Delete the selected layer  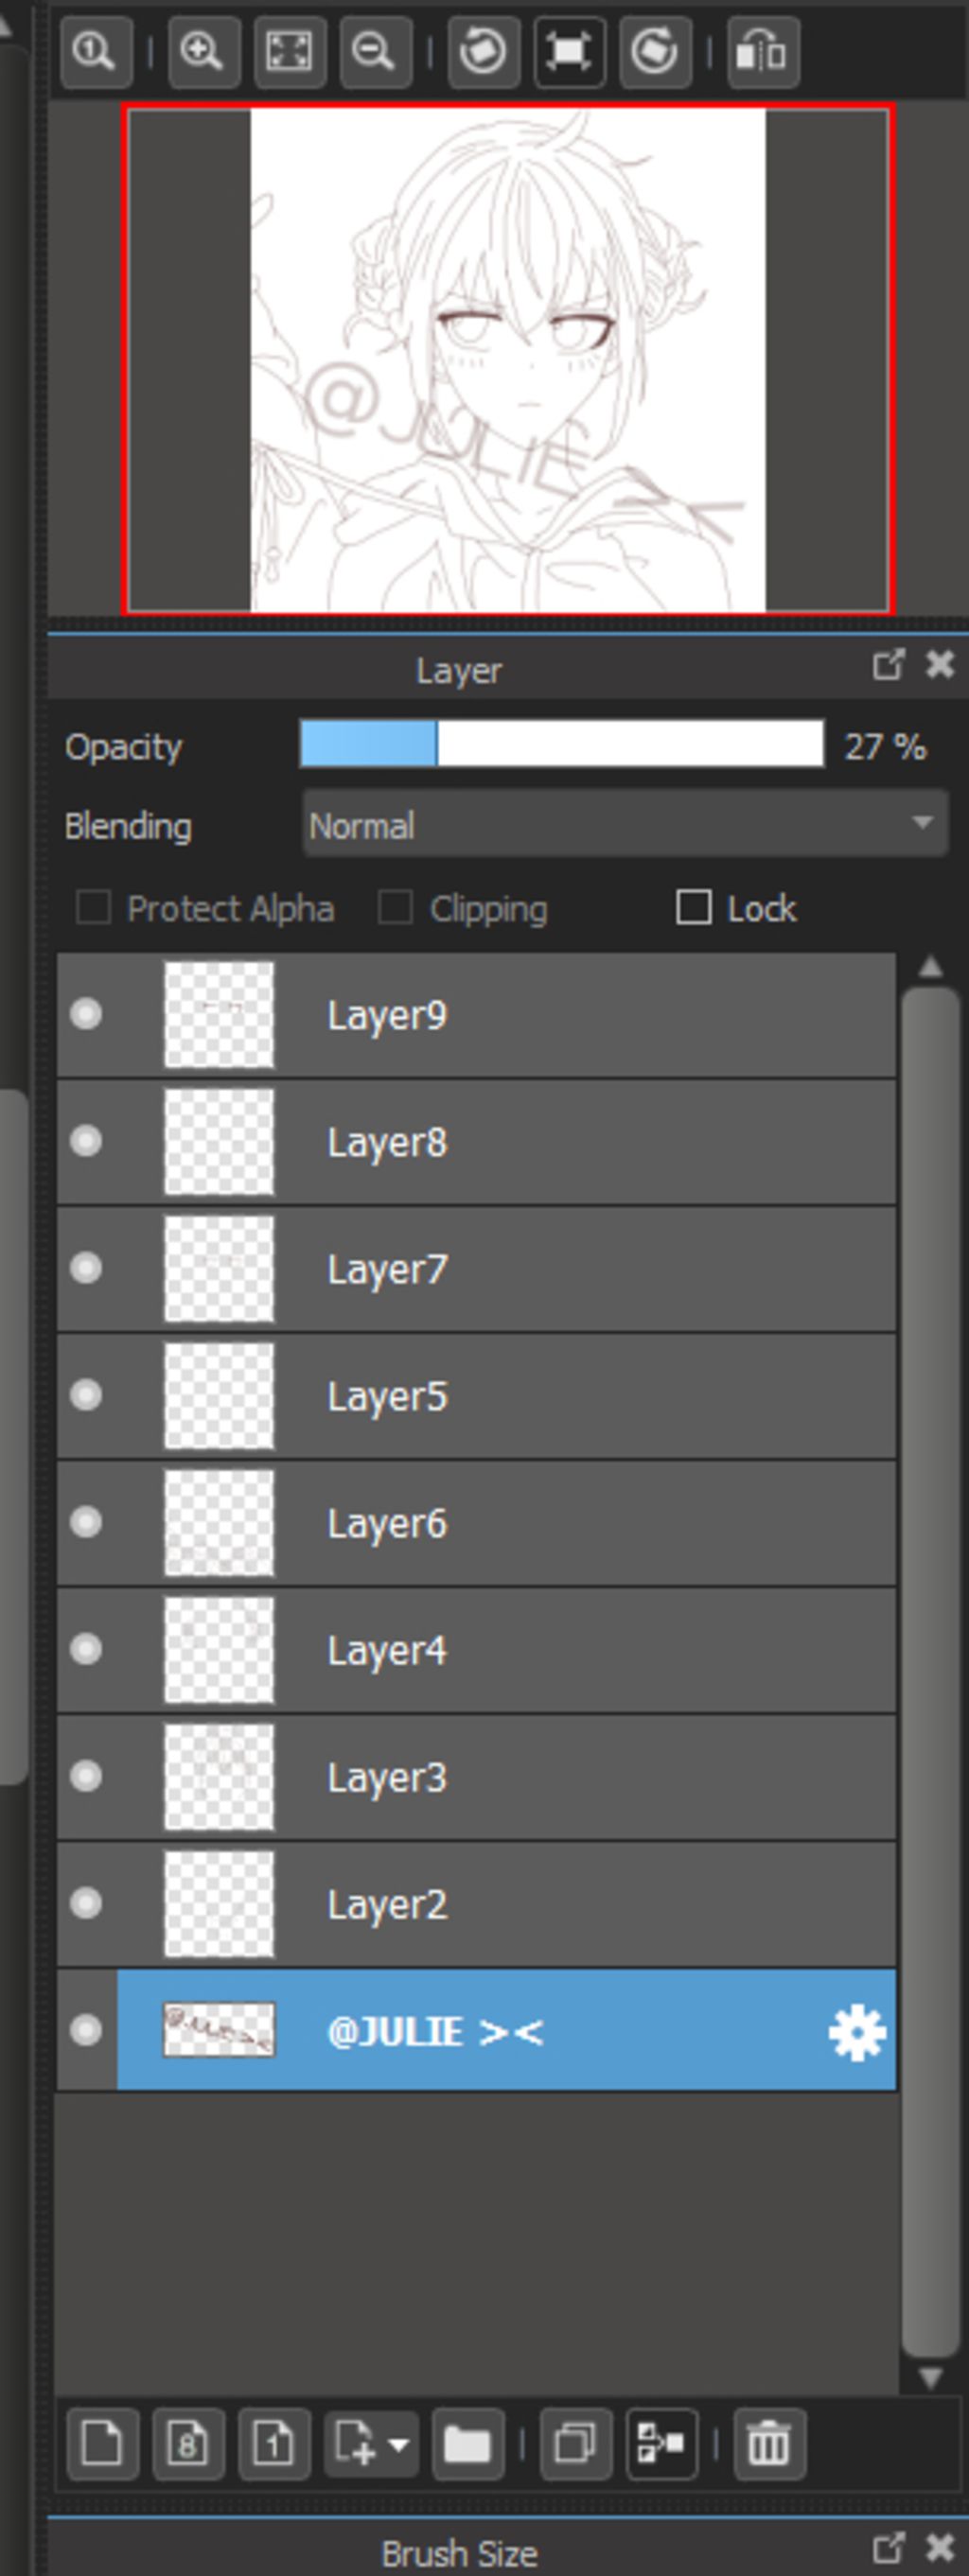click(769, 2444)
